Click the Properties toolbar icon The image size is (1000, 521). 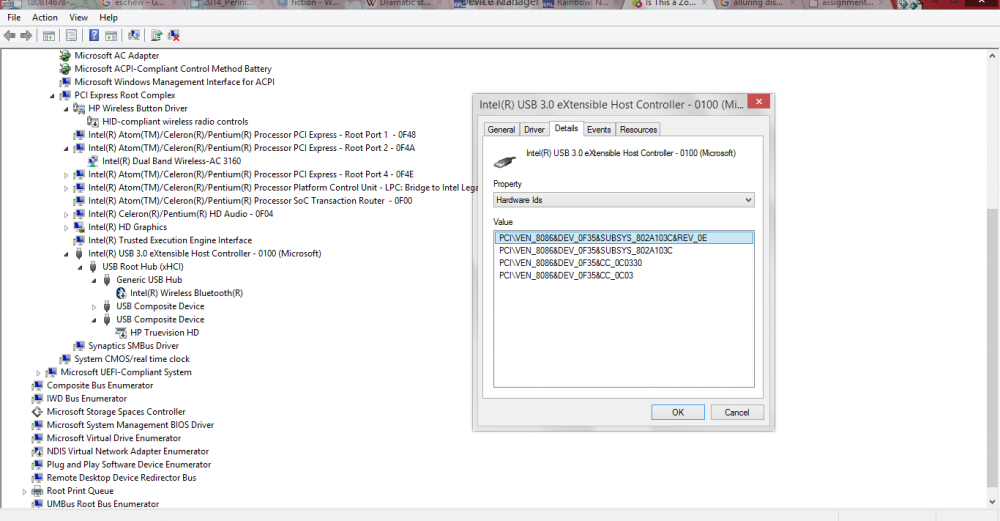71,36
